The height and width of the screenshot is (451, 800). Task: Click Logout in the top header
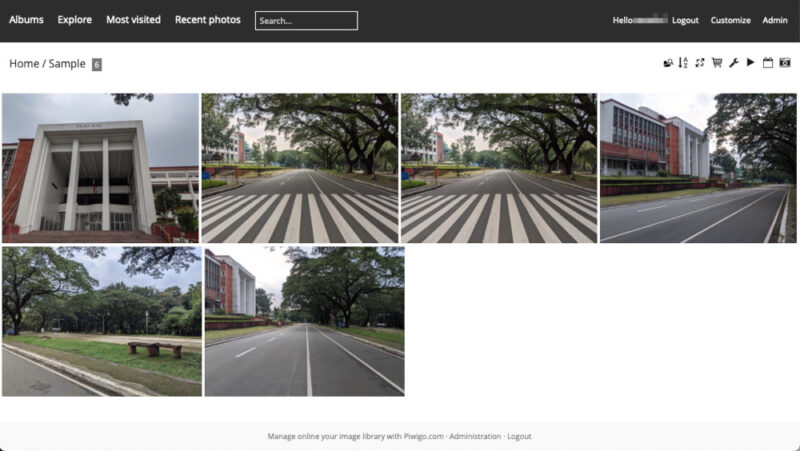click(685, 21)
